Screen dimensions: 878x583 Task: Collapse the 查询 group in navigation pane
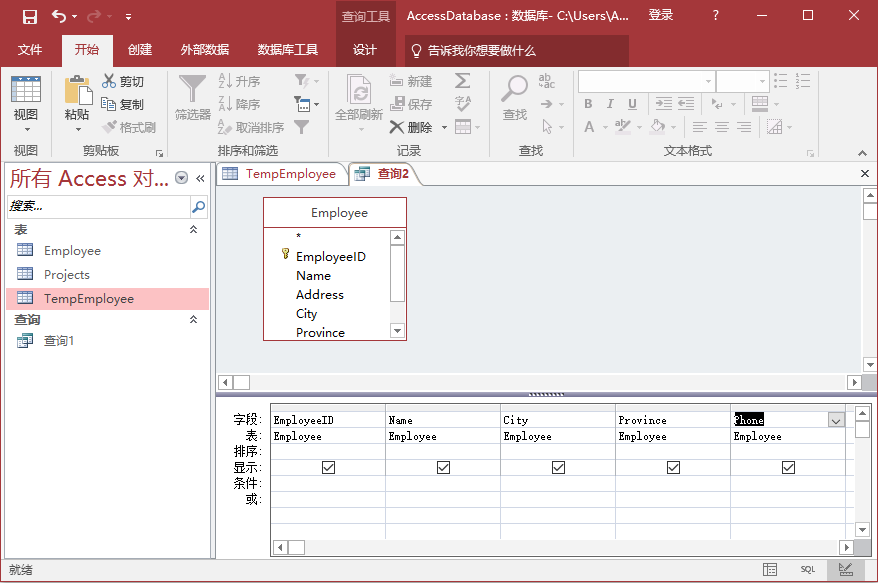coord(194,320)
